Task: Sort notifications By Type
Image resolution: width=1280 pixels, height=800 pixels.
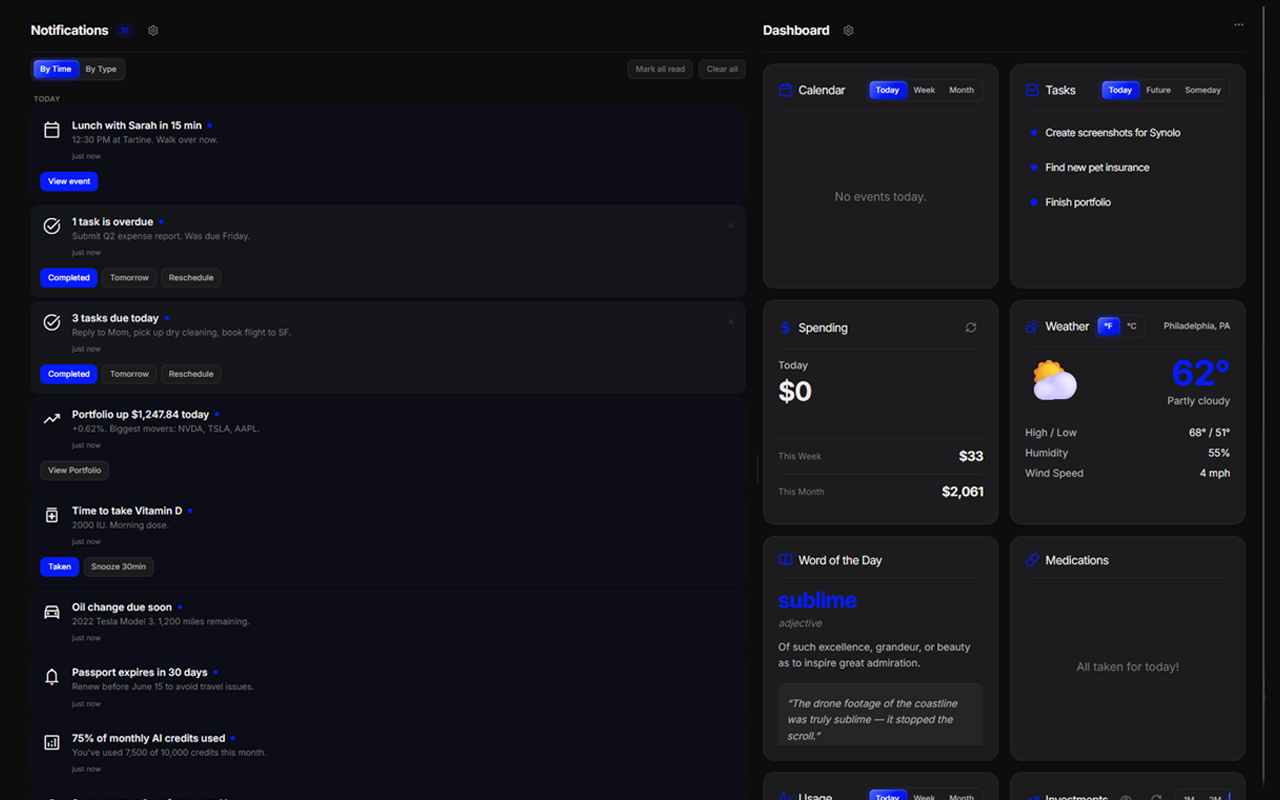Action: coord(101,69)
